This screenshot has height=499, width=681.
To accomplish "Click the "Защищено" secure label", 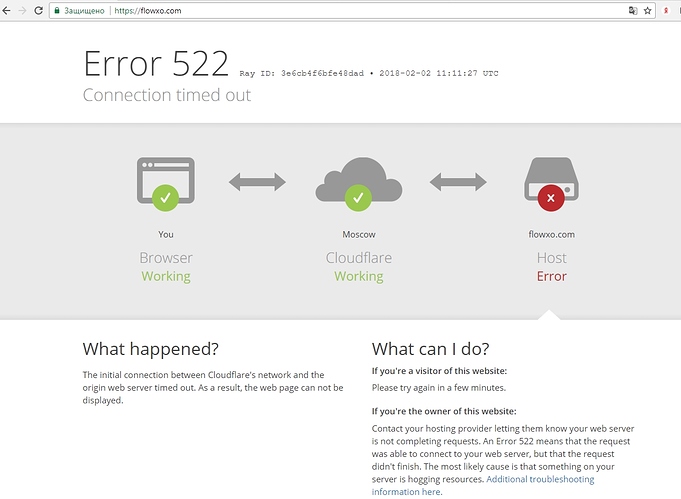I will pyautogui.click(x=84, y=11).
